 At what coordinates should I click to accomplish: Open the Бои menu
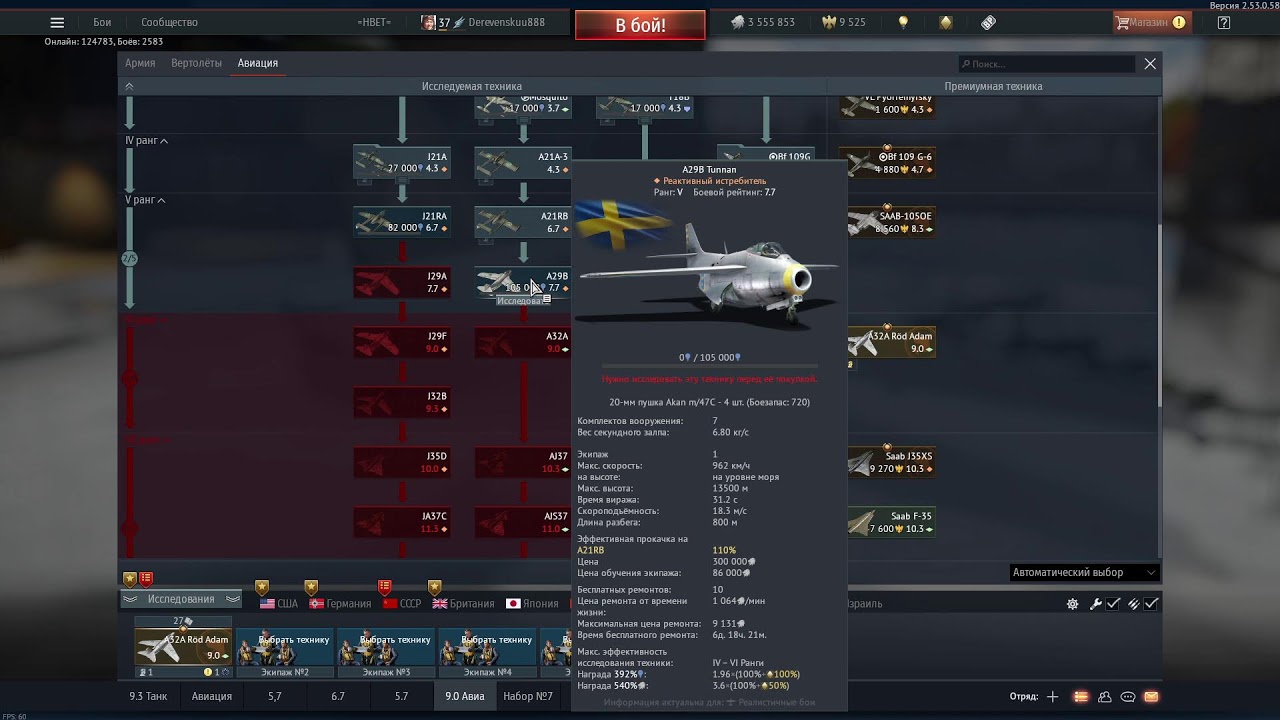click(x=102, y=22)
